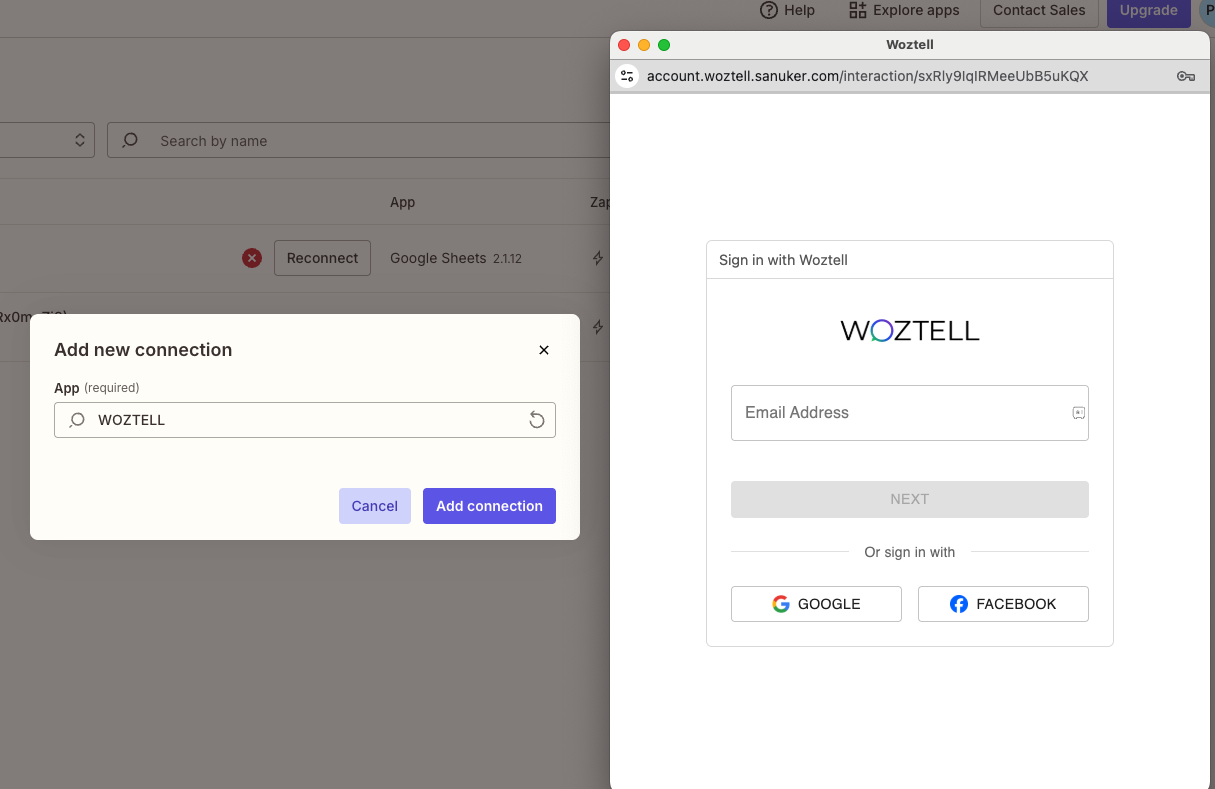Sign in with the Google button
This screenshot has width=1215, height=789.
point(816,604)
